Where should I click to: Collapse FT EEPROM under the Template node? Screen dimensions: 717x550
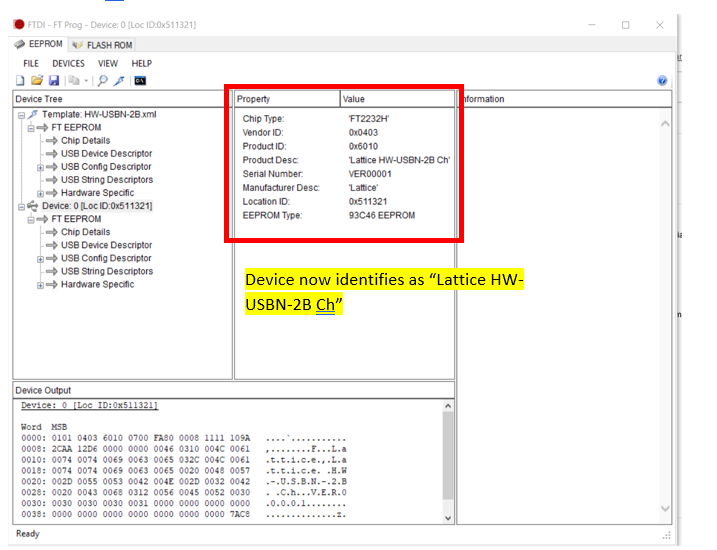click(x=31, y=128)
